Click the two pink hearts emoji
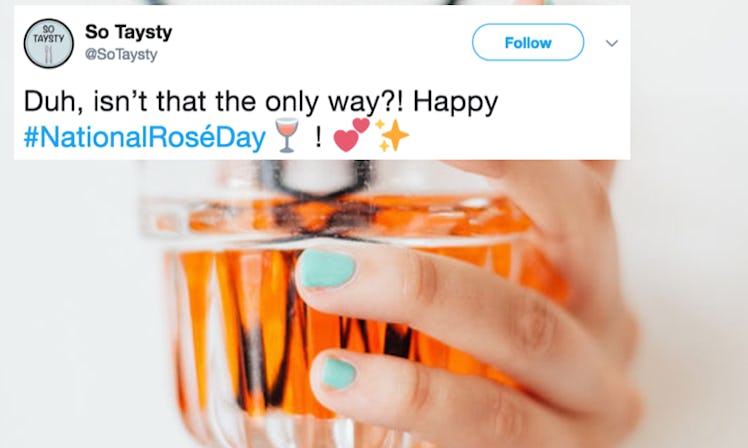This screenshot has height=448, width=748. click(x=351, y=135)
